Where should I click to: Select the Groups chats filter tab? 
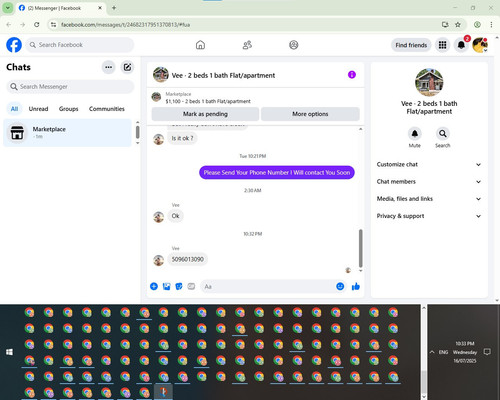[x=68, y=109]
